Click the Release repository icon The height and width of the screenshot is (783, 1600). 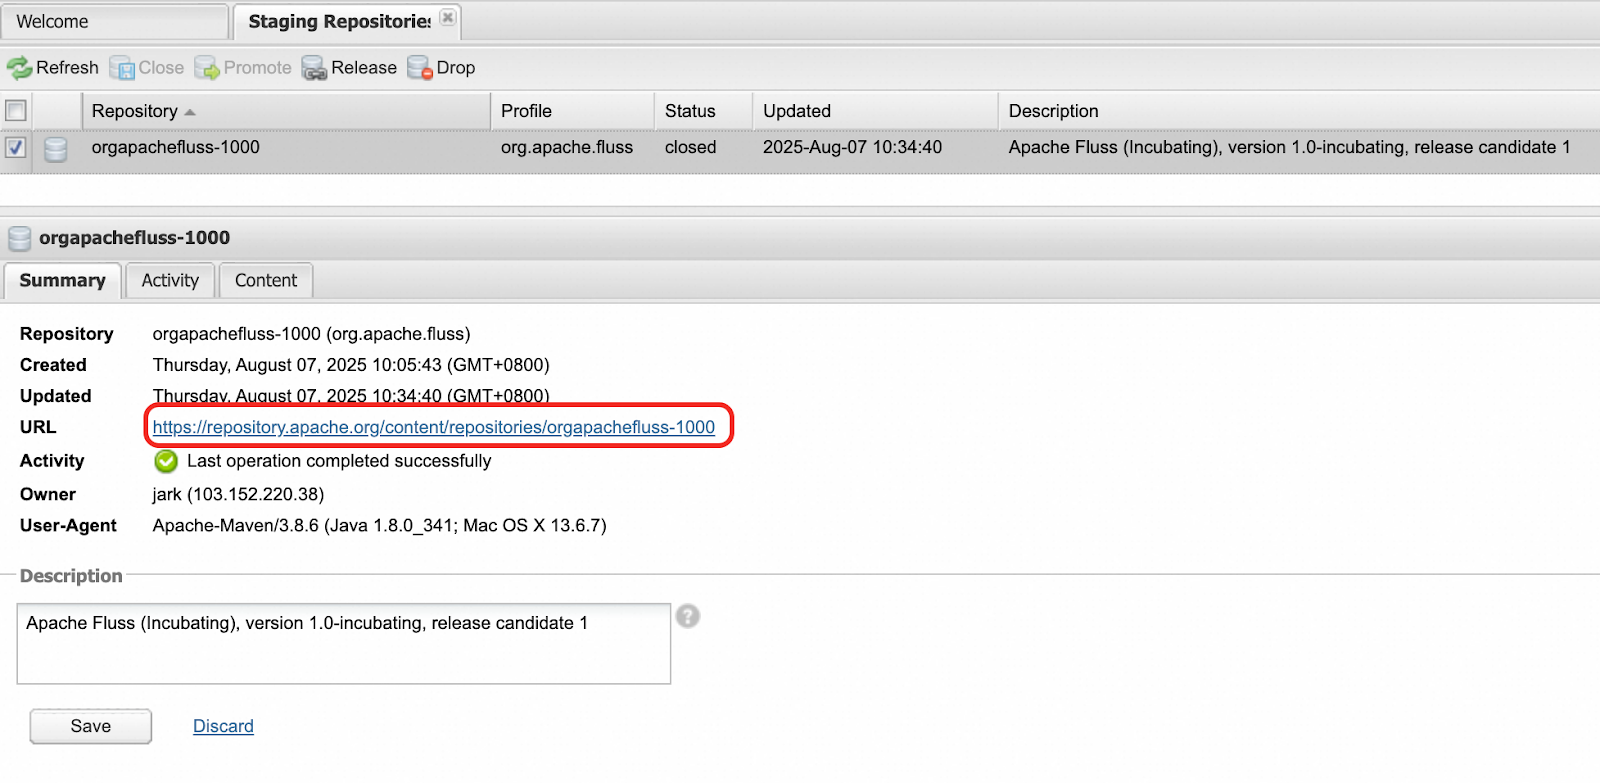tap(314, 68)
